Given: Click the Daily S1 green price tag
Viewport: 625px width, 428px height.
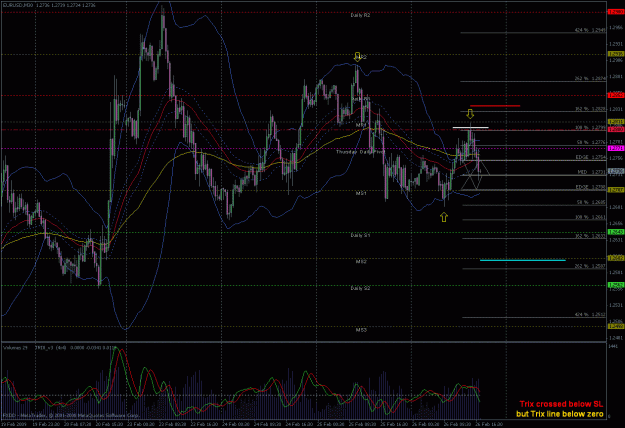Looking at the screenshot, I should click(616, 232).
